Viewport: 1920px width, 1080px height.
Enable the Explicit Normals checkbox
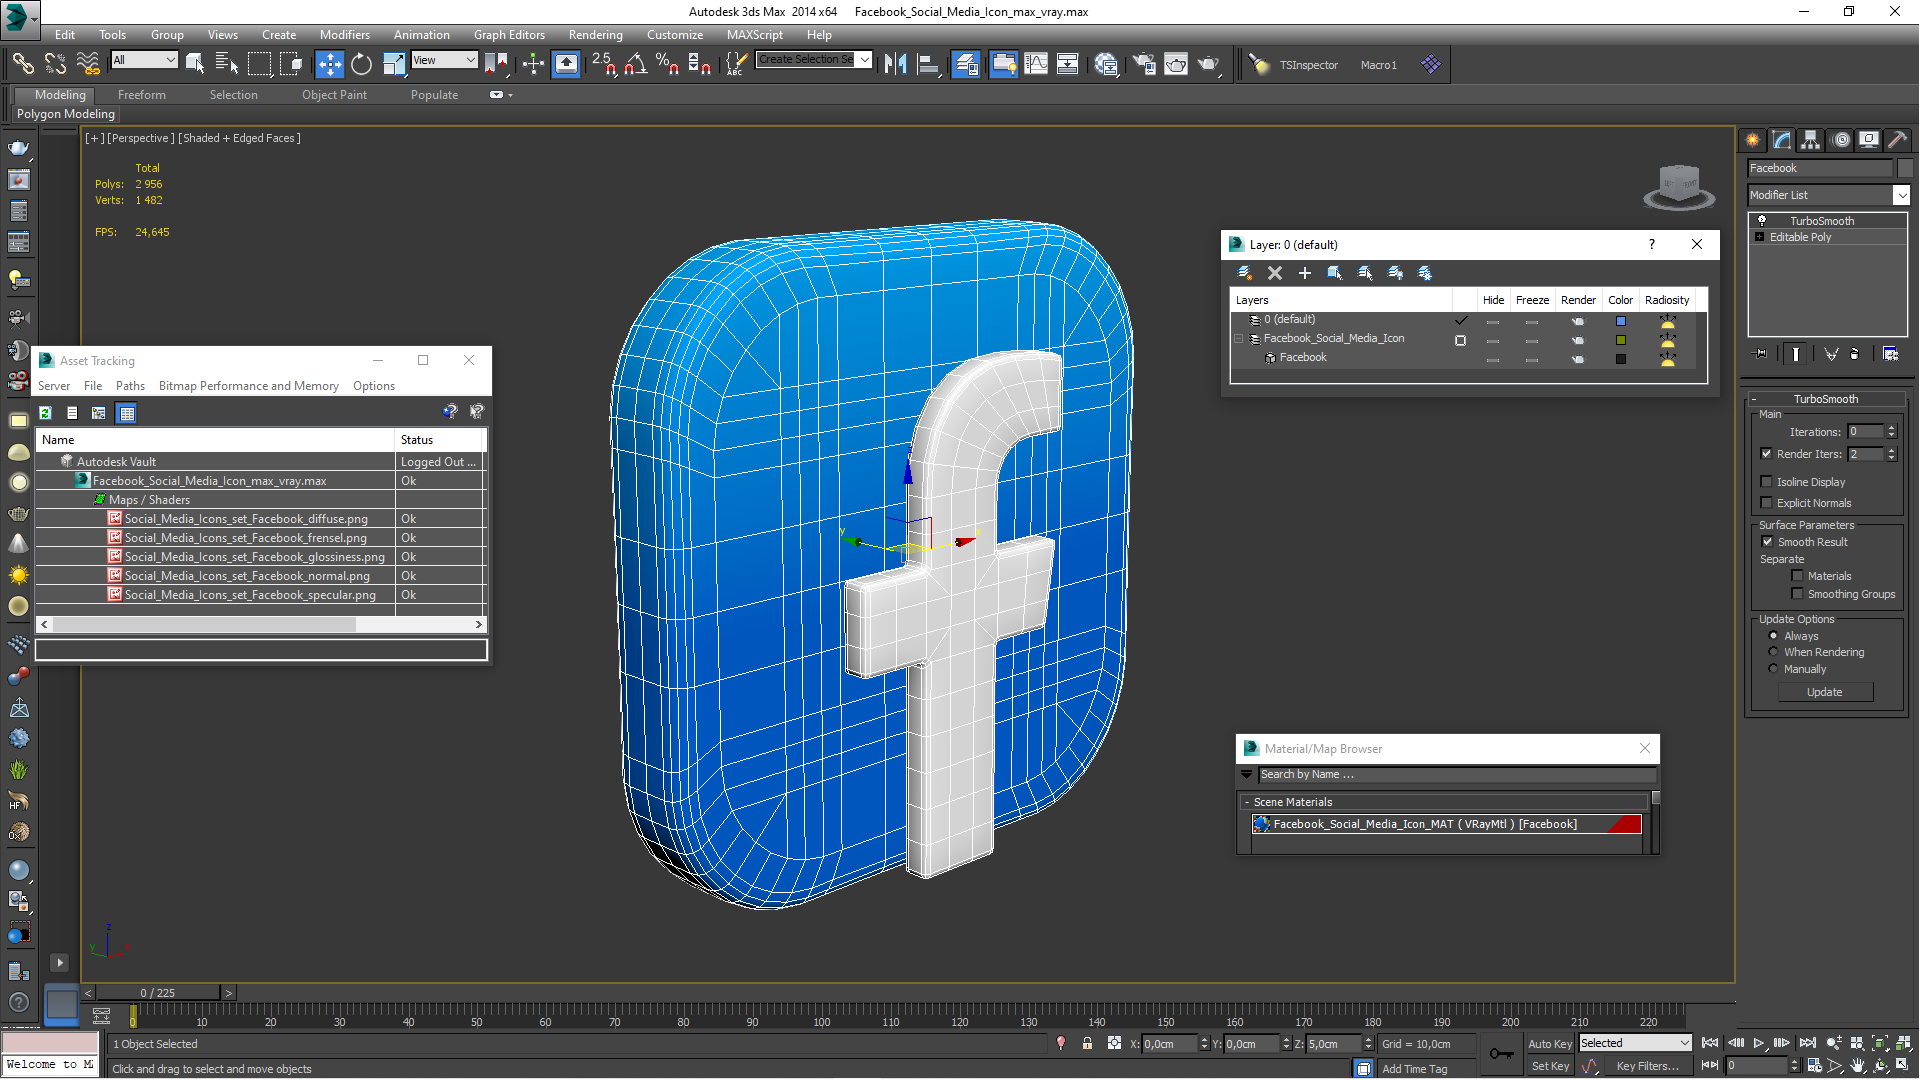(1766, 503)
